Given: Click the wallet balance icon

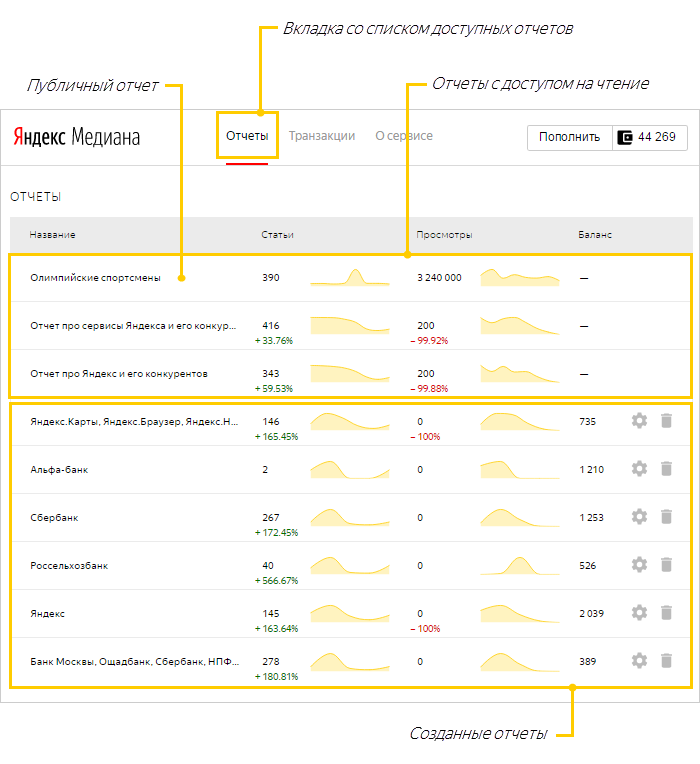Looking at the screenshot, I should (x=625, y=137).
